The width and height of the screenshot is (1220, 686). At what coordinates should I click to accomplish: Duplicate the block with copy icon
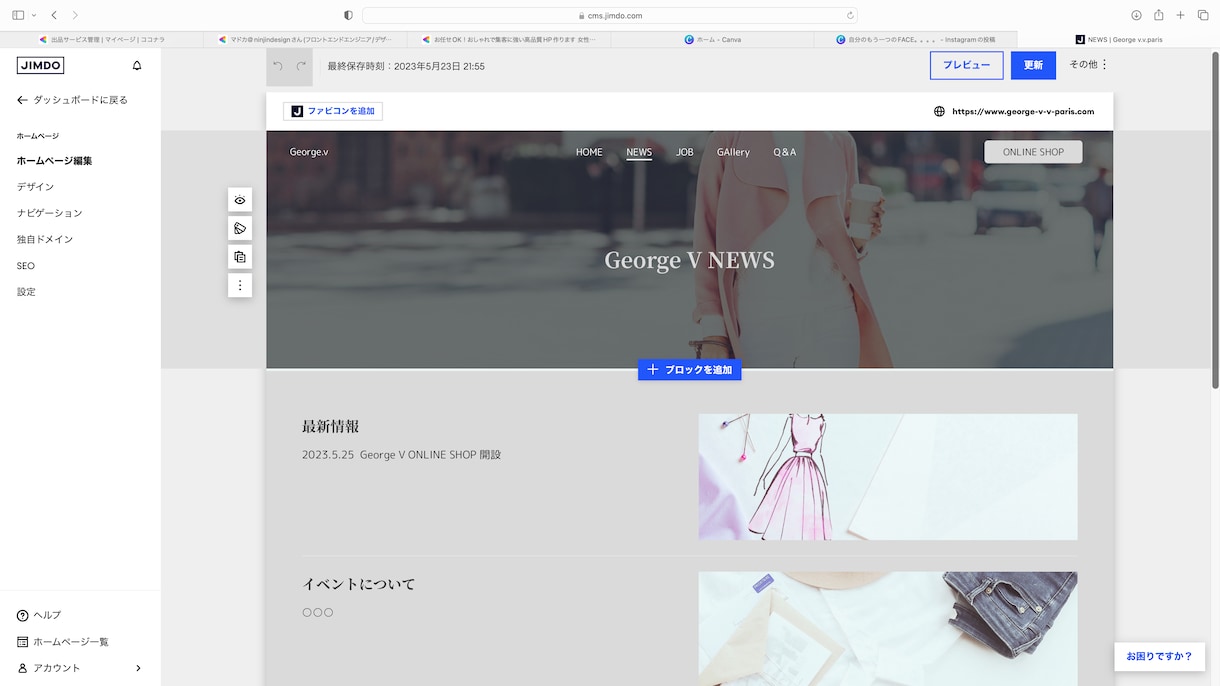tap(240, 257)
